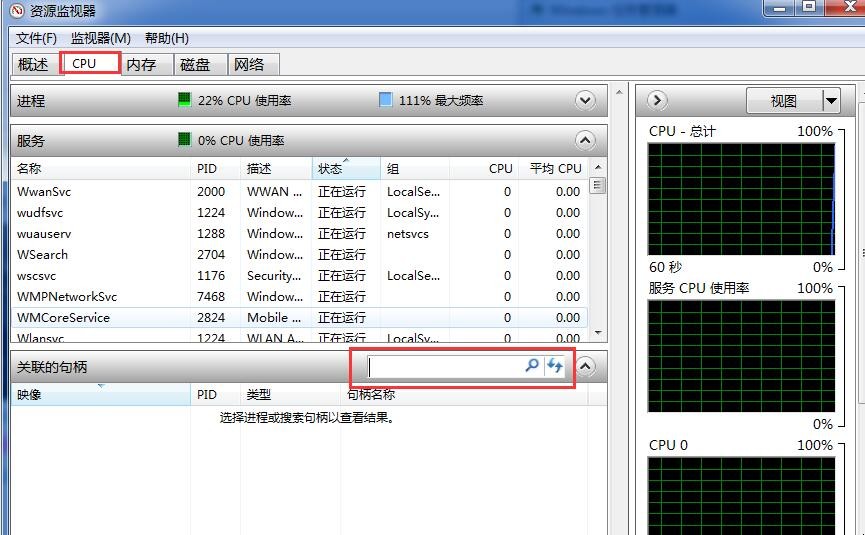Switch to the 内存 tab

pyautogui.click(x=141, y=64)
